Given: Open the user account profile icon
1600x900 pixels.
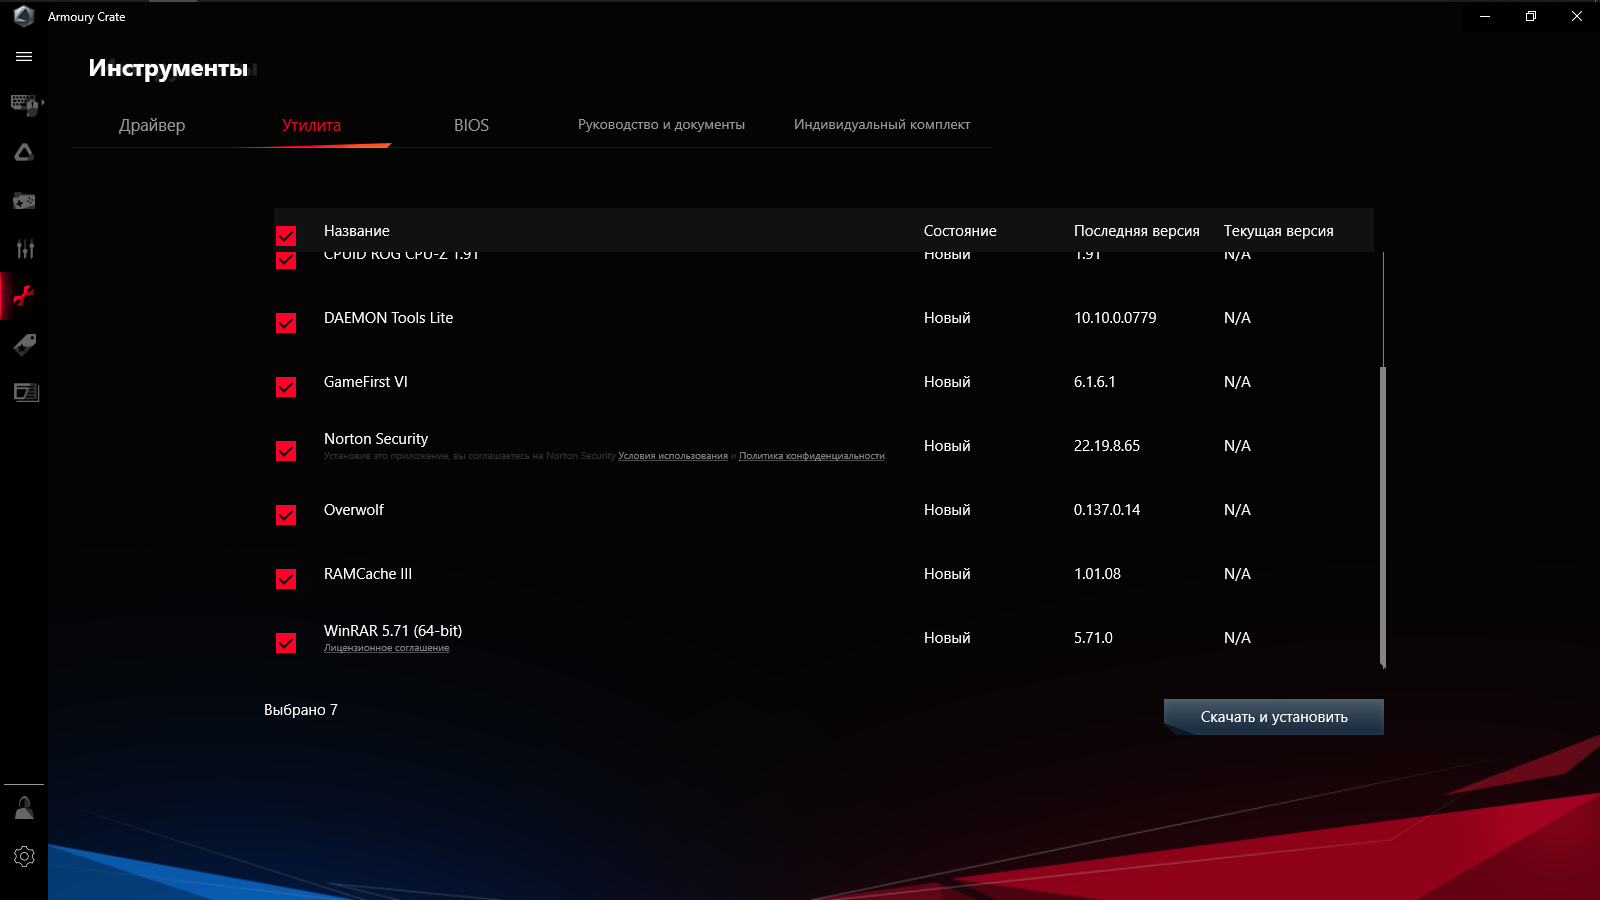Looking at the screenshot, I should coord(24,808).
